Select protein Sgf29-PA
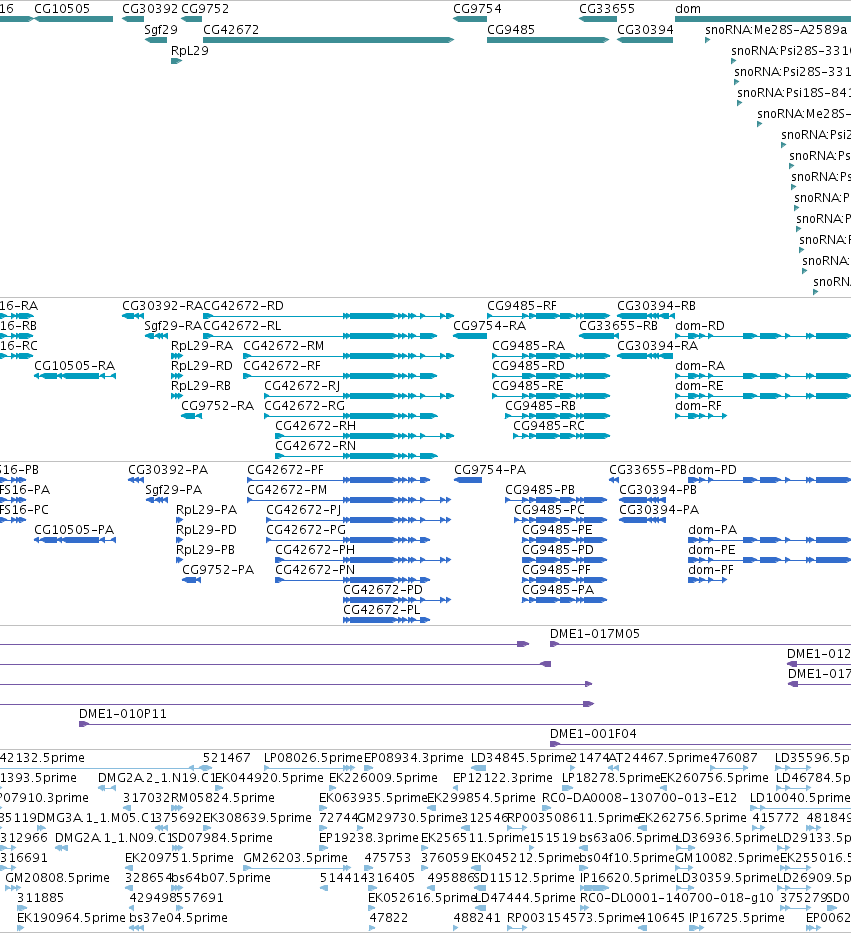851x933 pixels. point(157,500)
